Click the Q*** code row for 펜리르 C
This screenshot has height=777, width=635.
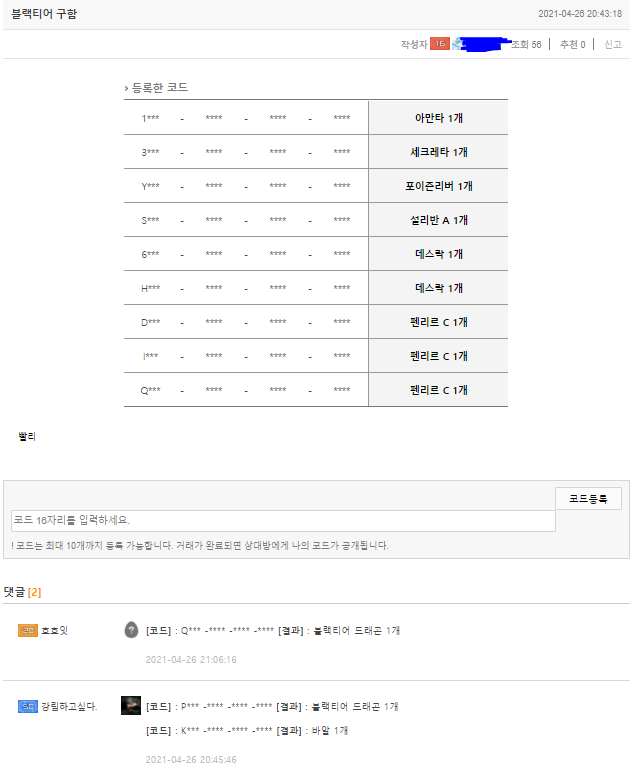(316, 390)
